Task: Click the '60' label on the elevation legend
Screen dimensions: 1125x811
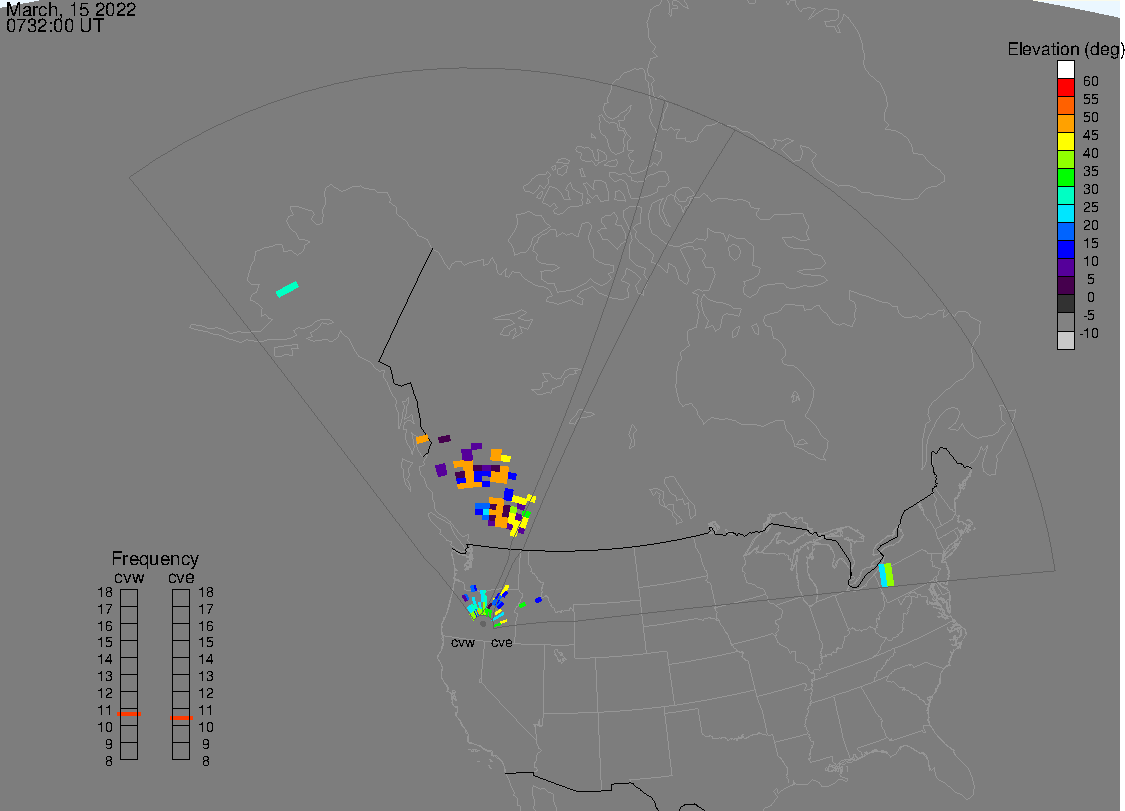Action: tap(1091, 81)
